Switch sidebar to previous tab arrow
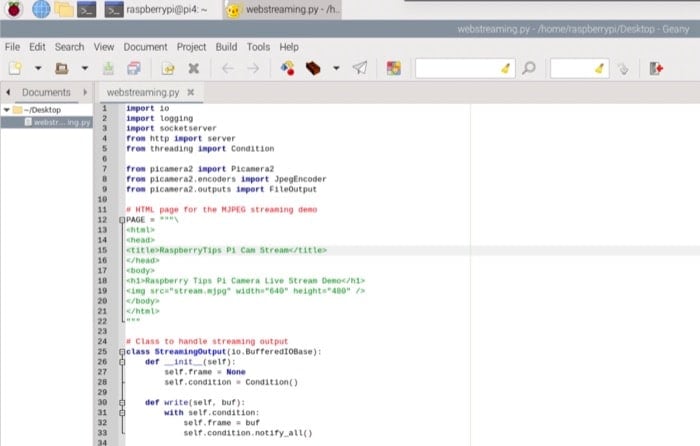This screenshot has height=446, width=700. click(8, 92)
